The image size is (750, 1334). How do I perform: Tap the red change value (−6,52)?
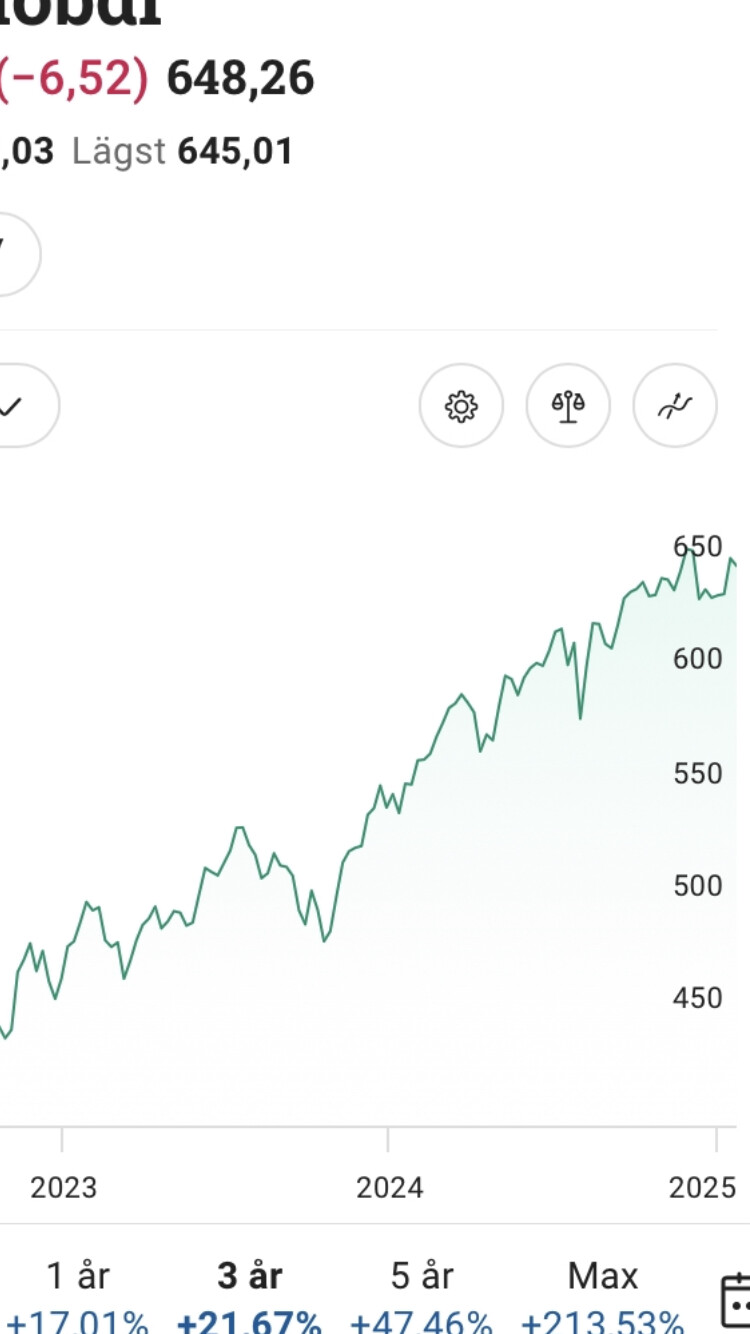[72, 79]
